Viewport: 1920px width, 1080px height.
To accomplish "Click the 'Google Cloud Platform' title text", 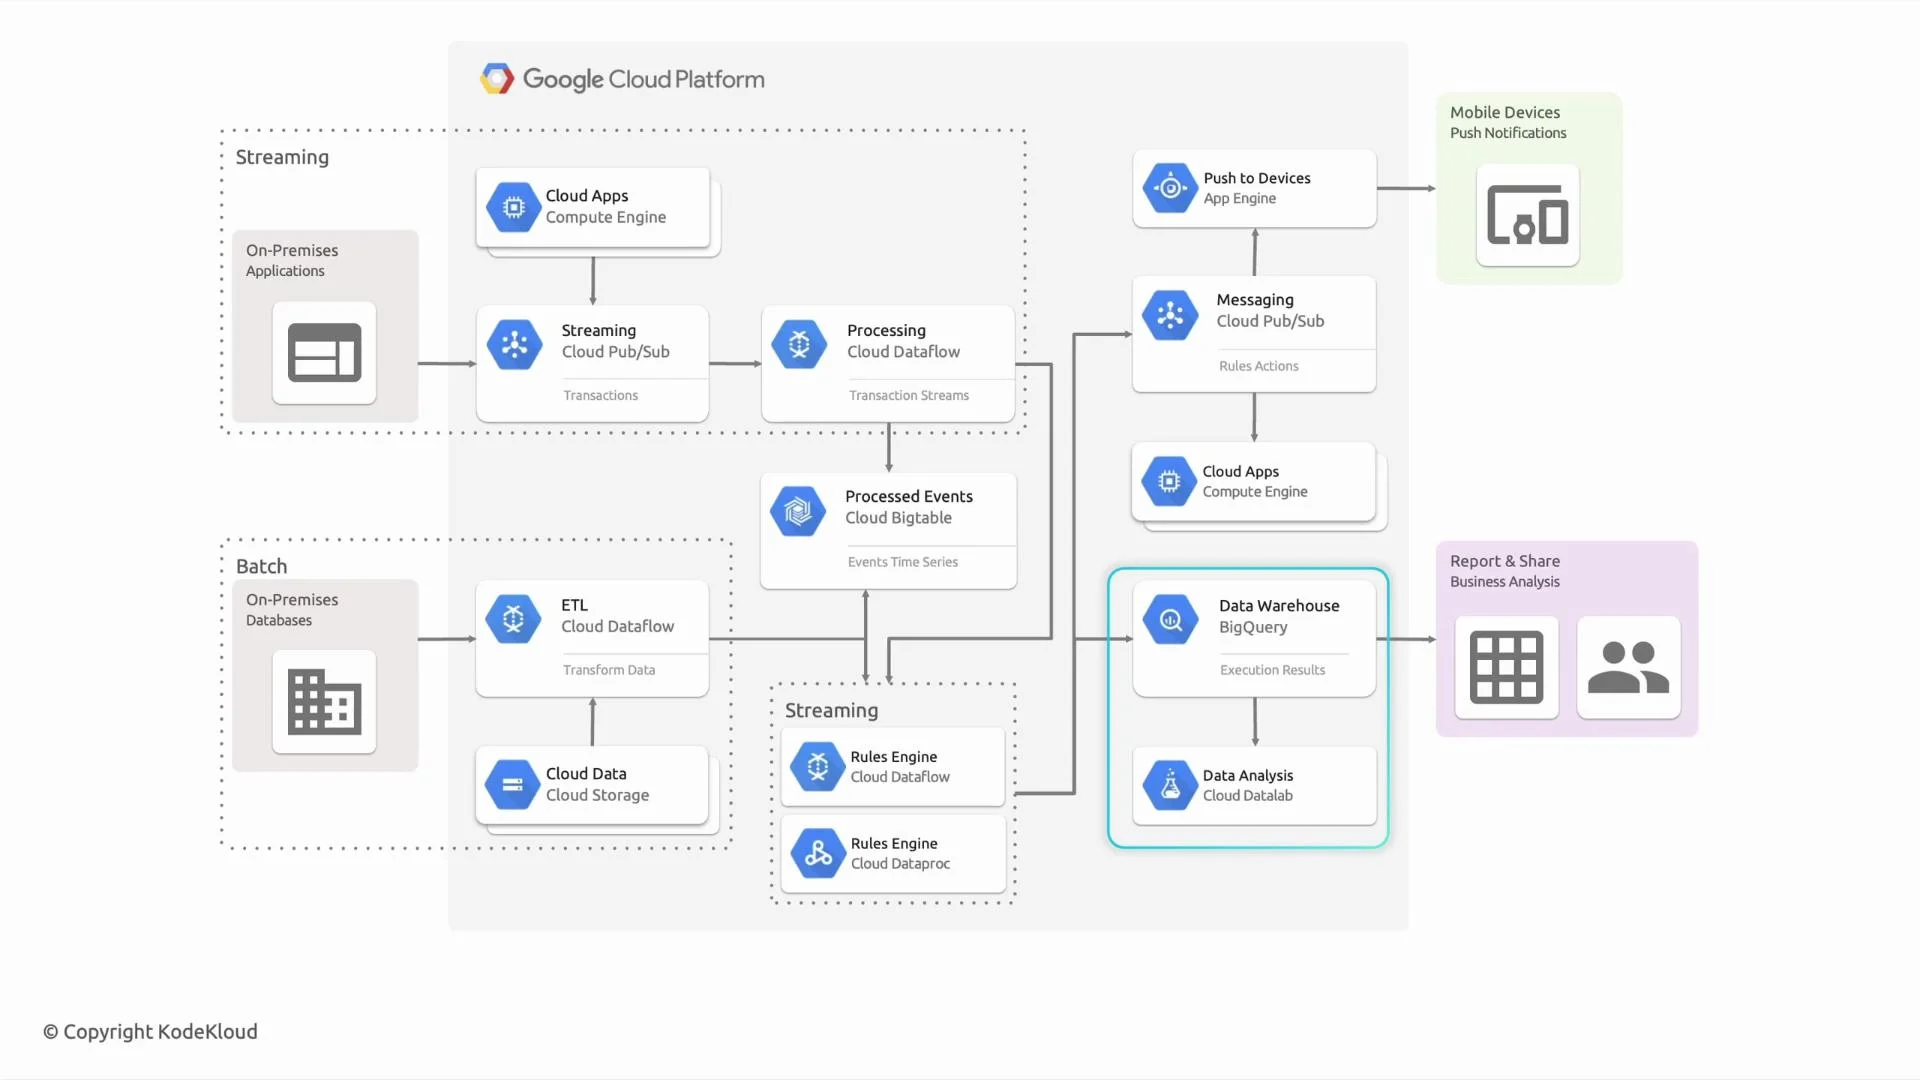I will 643,79.
